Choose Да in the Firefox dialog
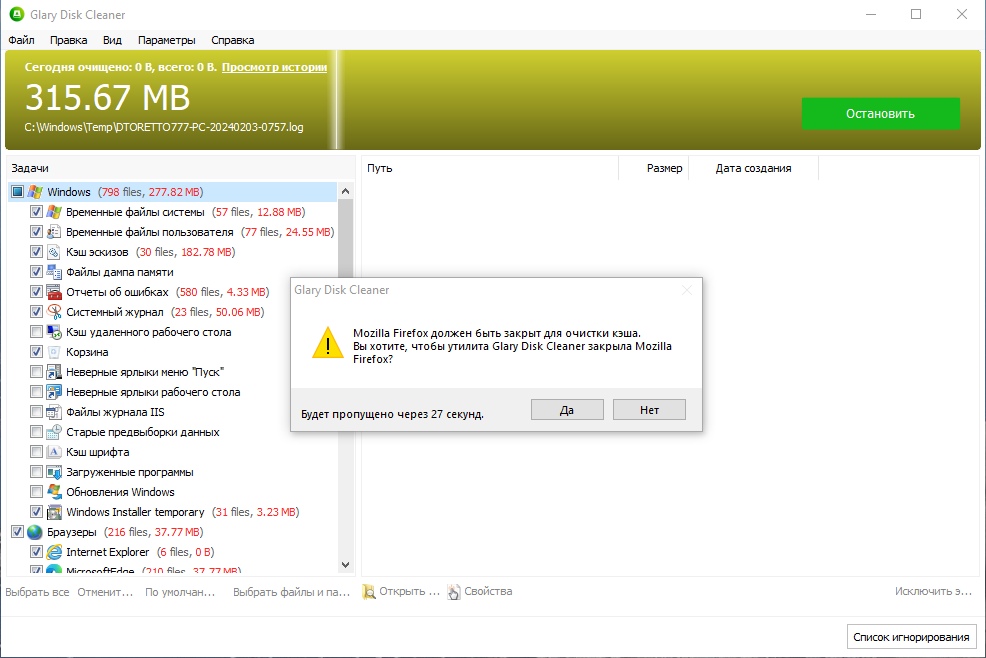This screenshot has width=986, height=658. pyautogui.click(x=566, y=409)
